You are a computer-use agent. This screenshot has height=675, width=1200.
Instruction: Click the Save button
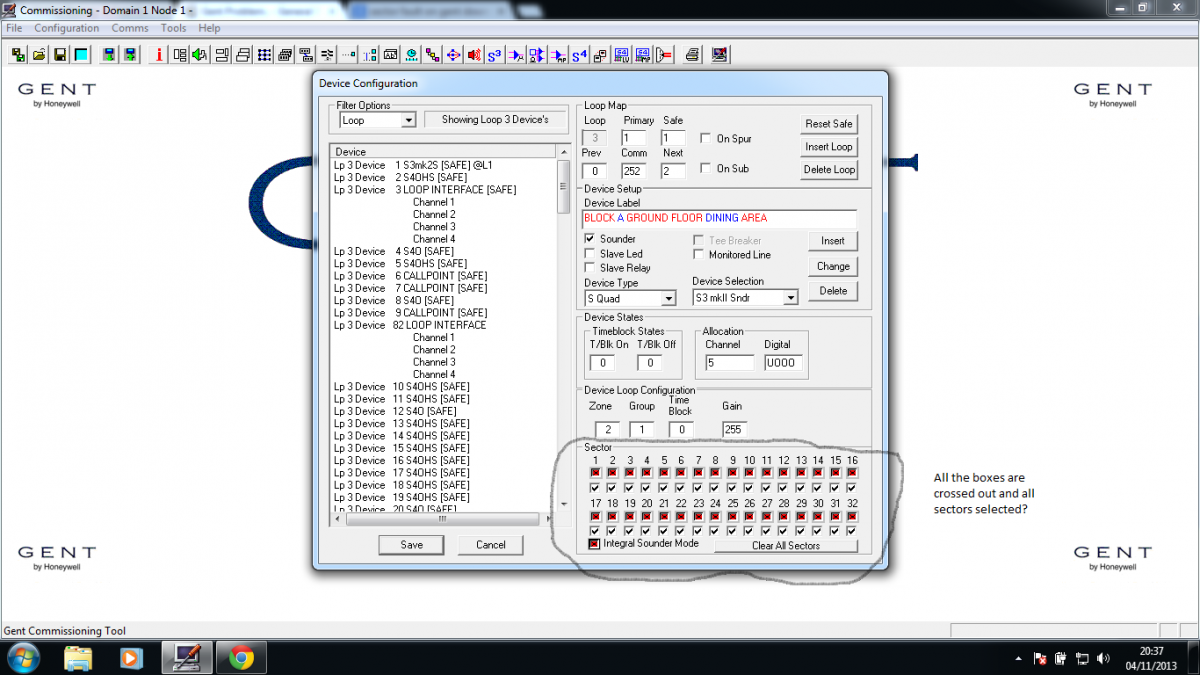[412, 545]
